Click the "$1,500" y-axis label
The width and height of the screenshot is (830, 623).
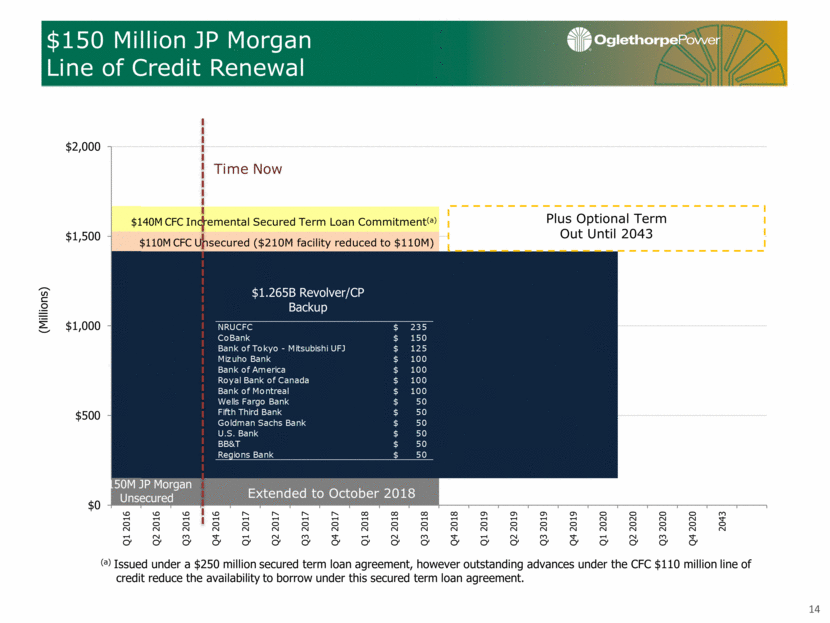pos(83,236)
